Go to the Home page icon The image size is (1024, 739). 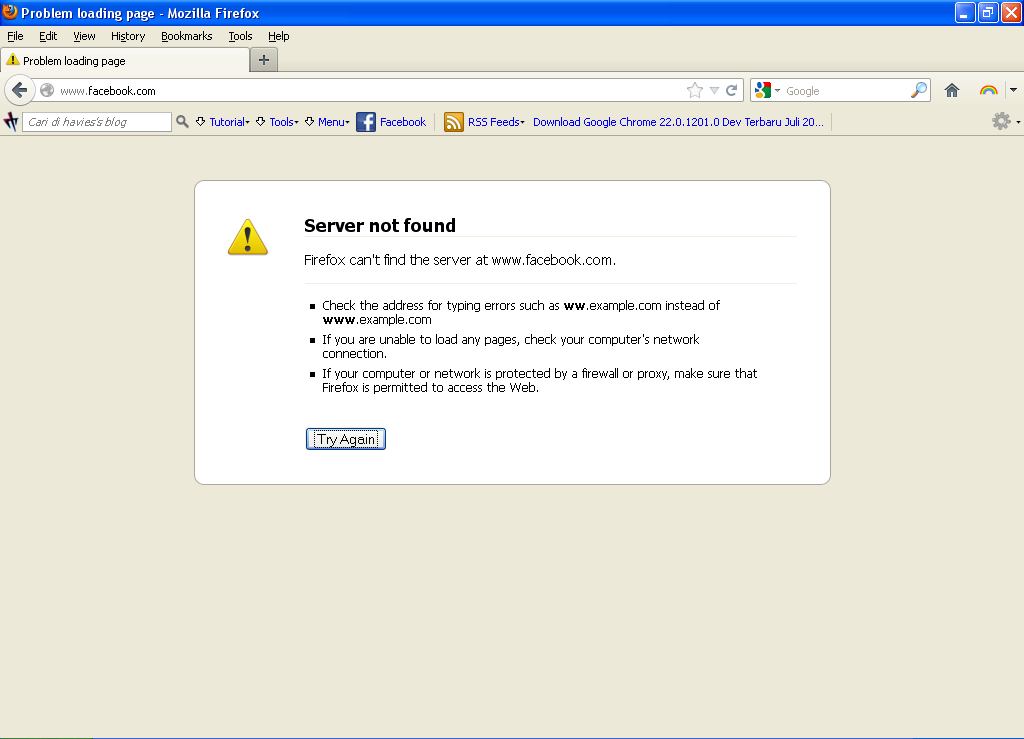(952, 90)
